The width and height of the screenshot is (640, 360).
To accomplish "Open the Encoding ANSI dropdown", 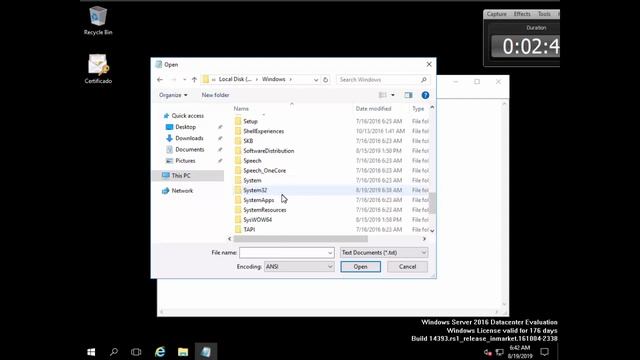I will pyautogui.click(x=299, y=267).
